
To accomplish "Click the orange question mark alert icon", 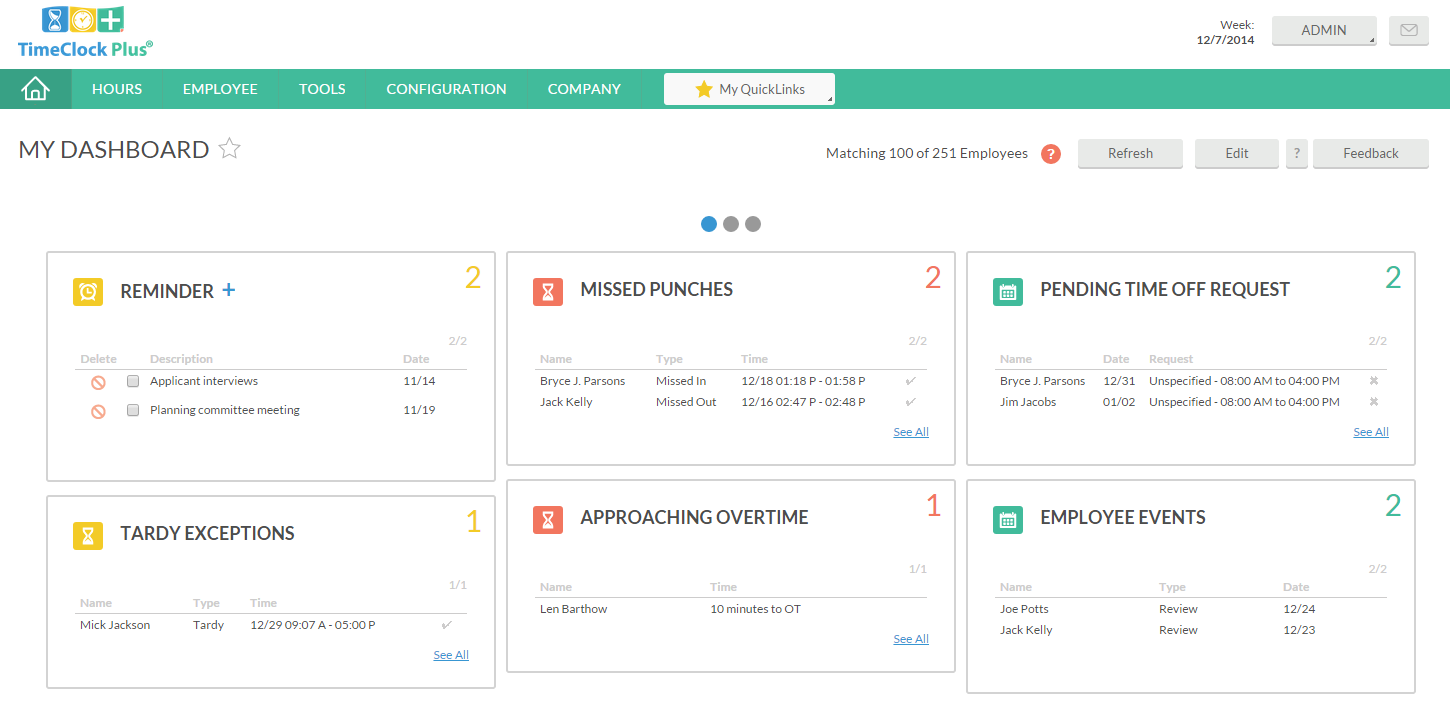I will pyautogui.click(x=1050, y=154).
